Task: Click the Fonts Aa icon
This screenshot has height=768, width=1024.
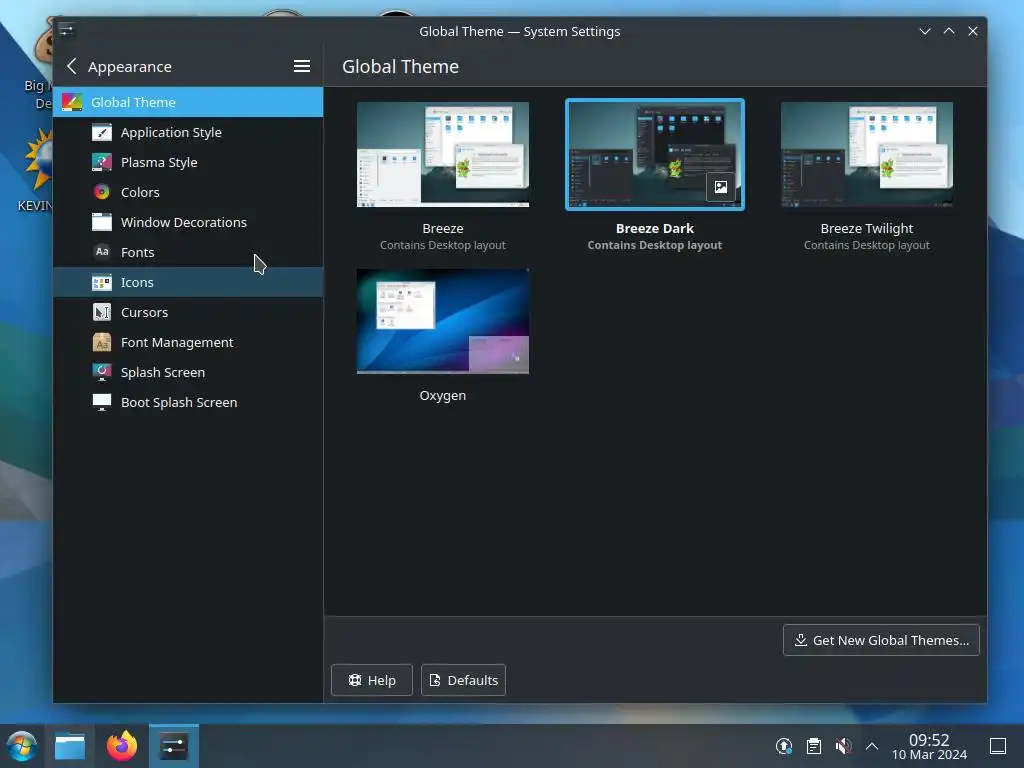Action: click(x=102, y=251)
